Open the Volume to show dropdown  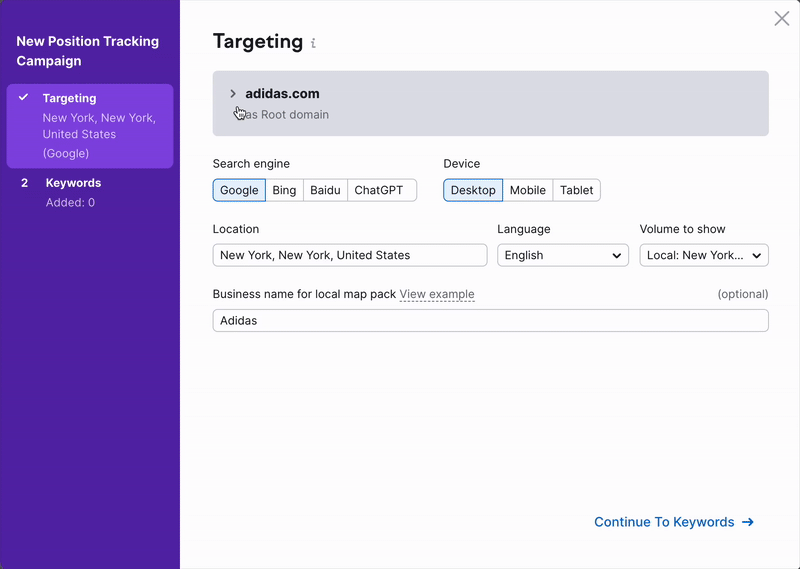coord(704,255)
